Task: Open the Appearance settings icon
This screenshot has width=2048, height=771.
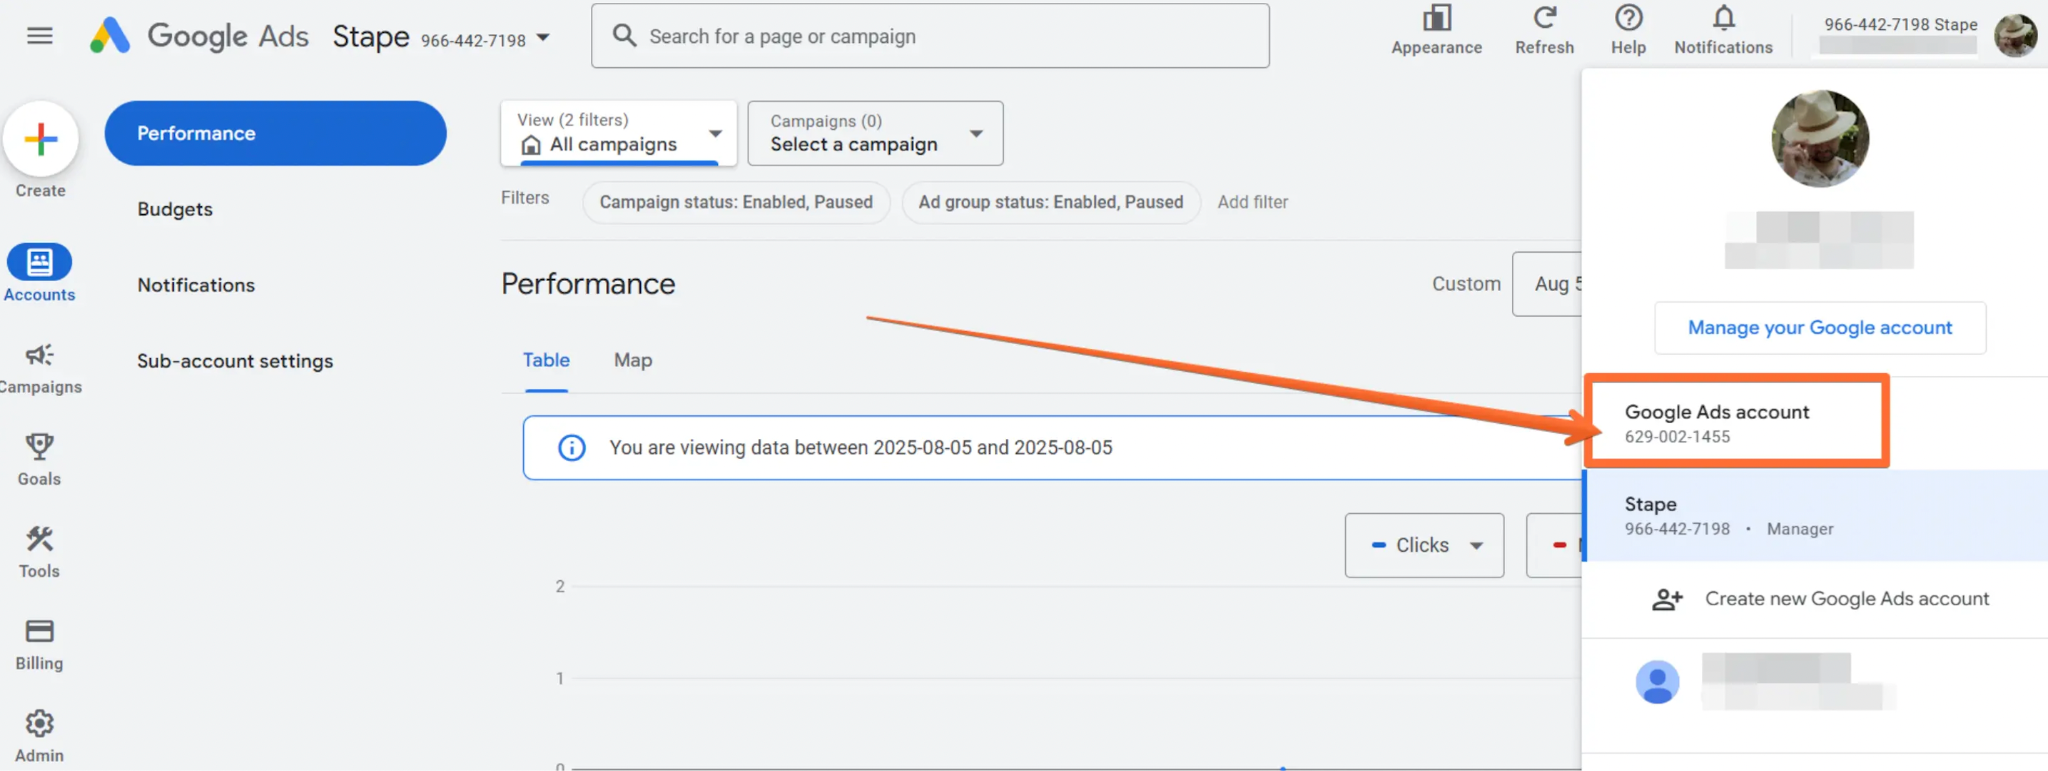Action: point(1437,18)
